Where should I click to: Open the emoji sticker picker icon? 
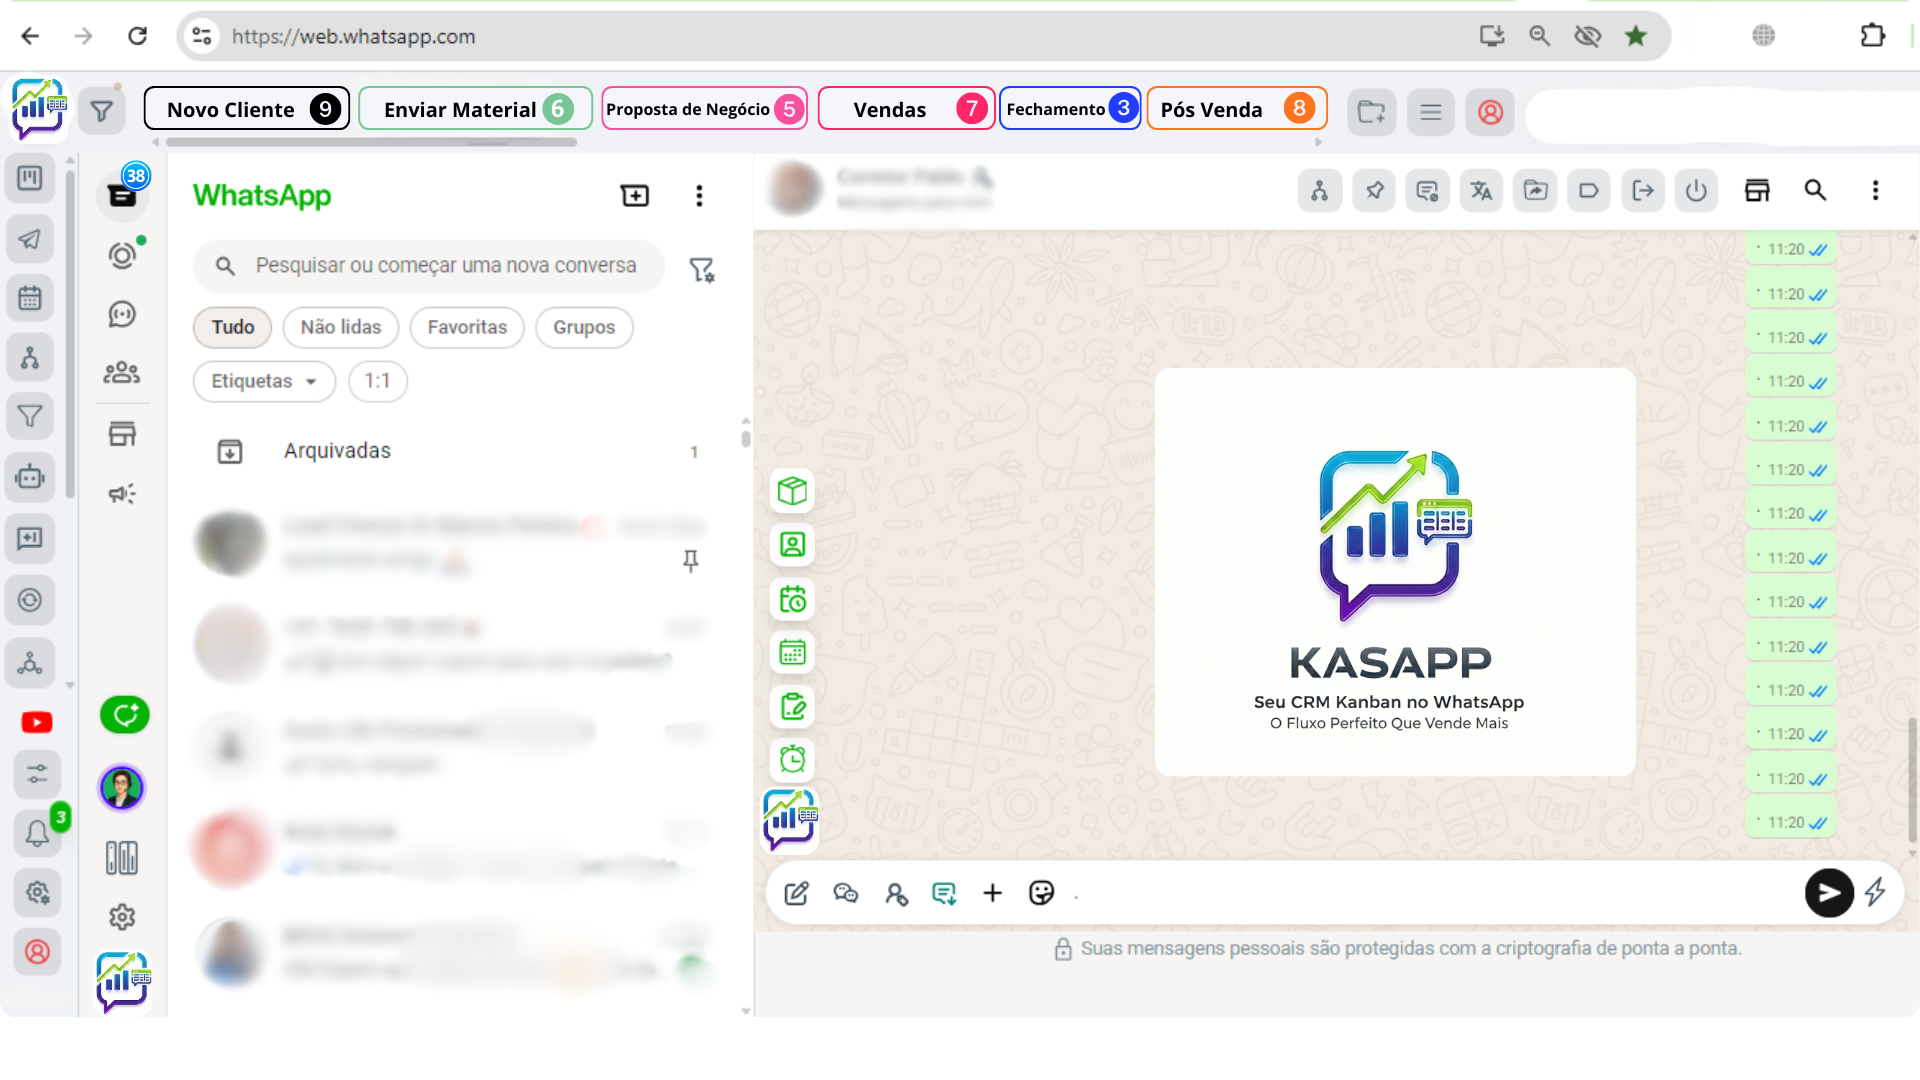coord(1041,893)
